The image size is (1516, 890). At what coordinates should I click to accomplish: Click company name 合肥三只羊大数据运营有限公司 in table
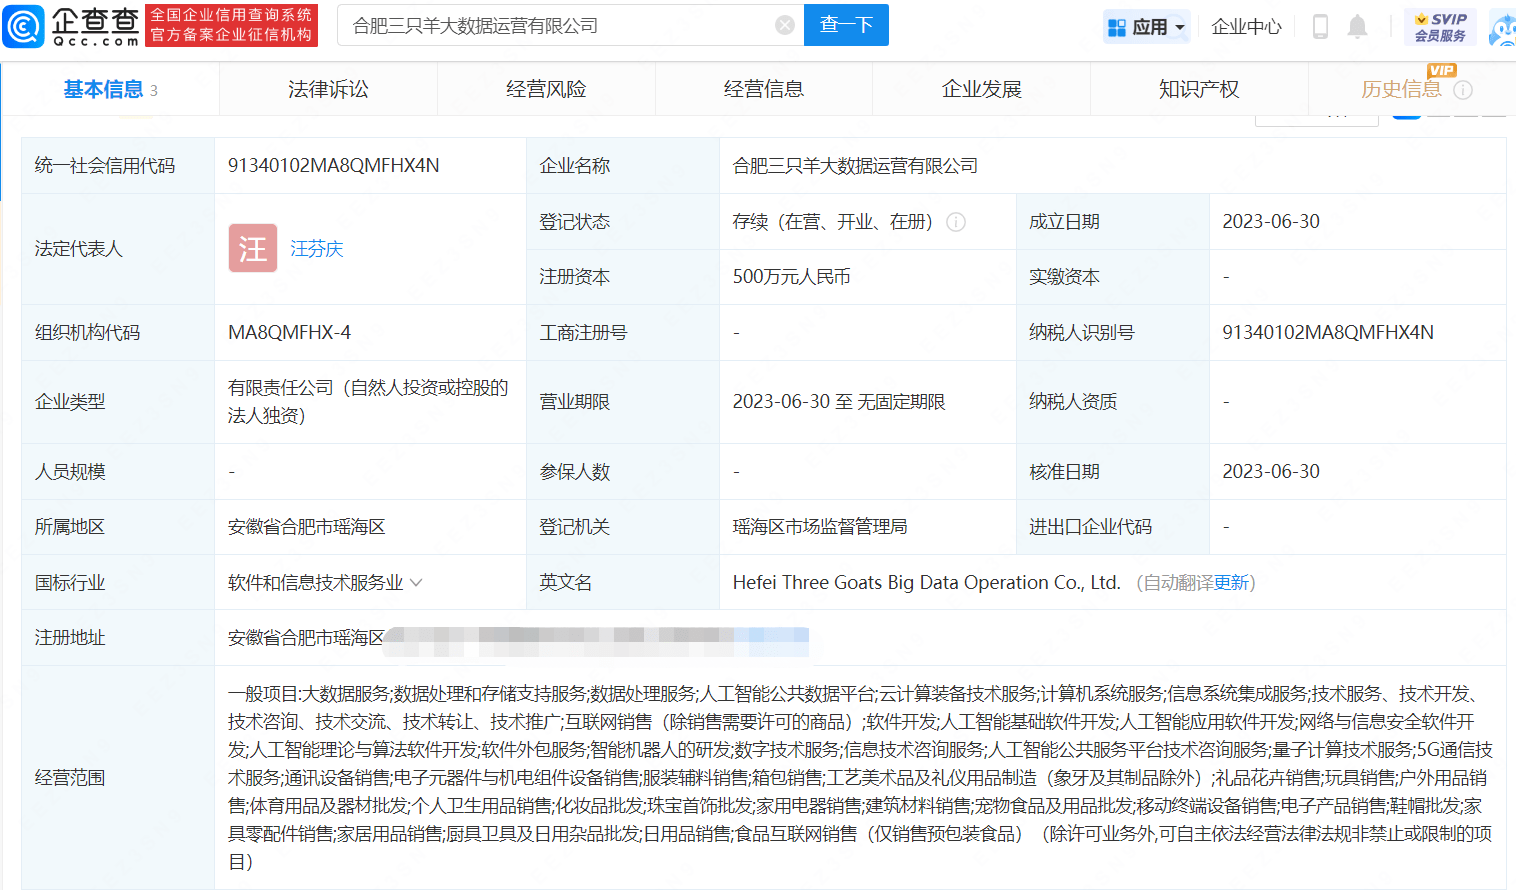click(x=855, y=166)
